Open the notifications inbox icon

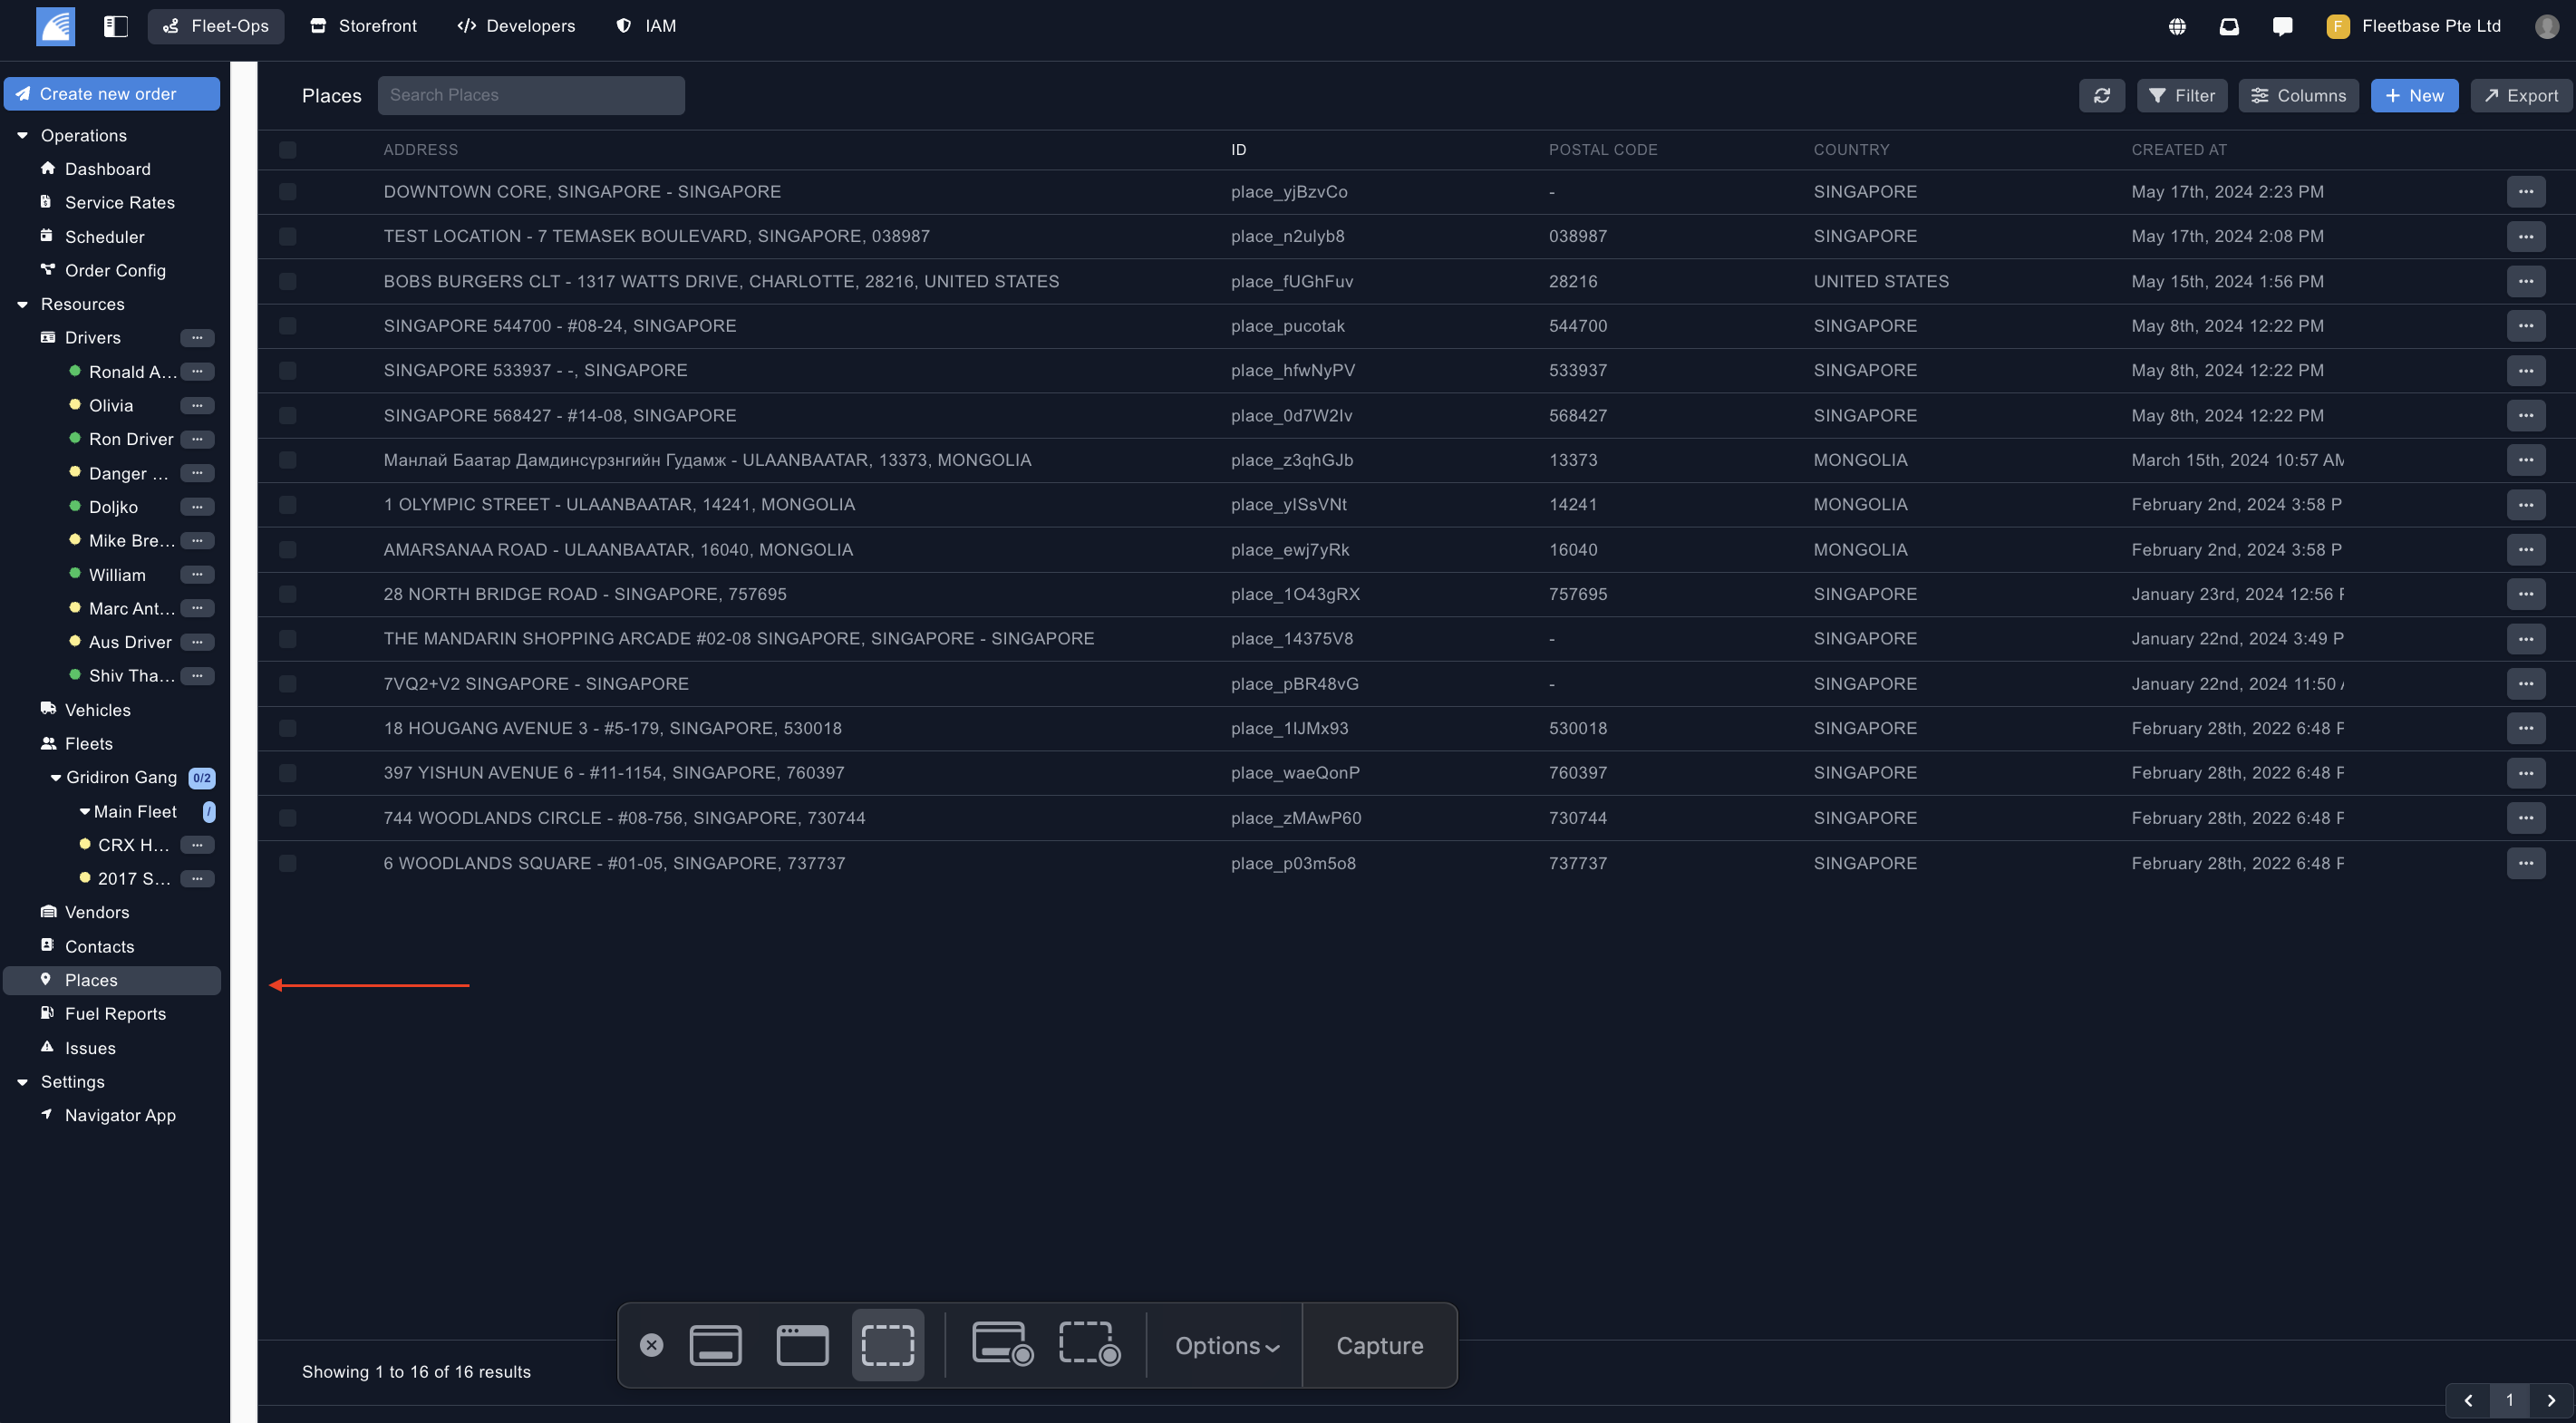2229,27
